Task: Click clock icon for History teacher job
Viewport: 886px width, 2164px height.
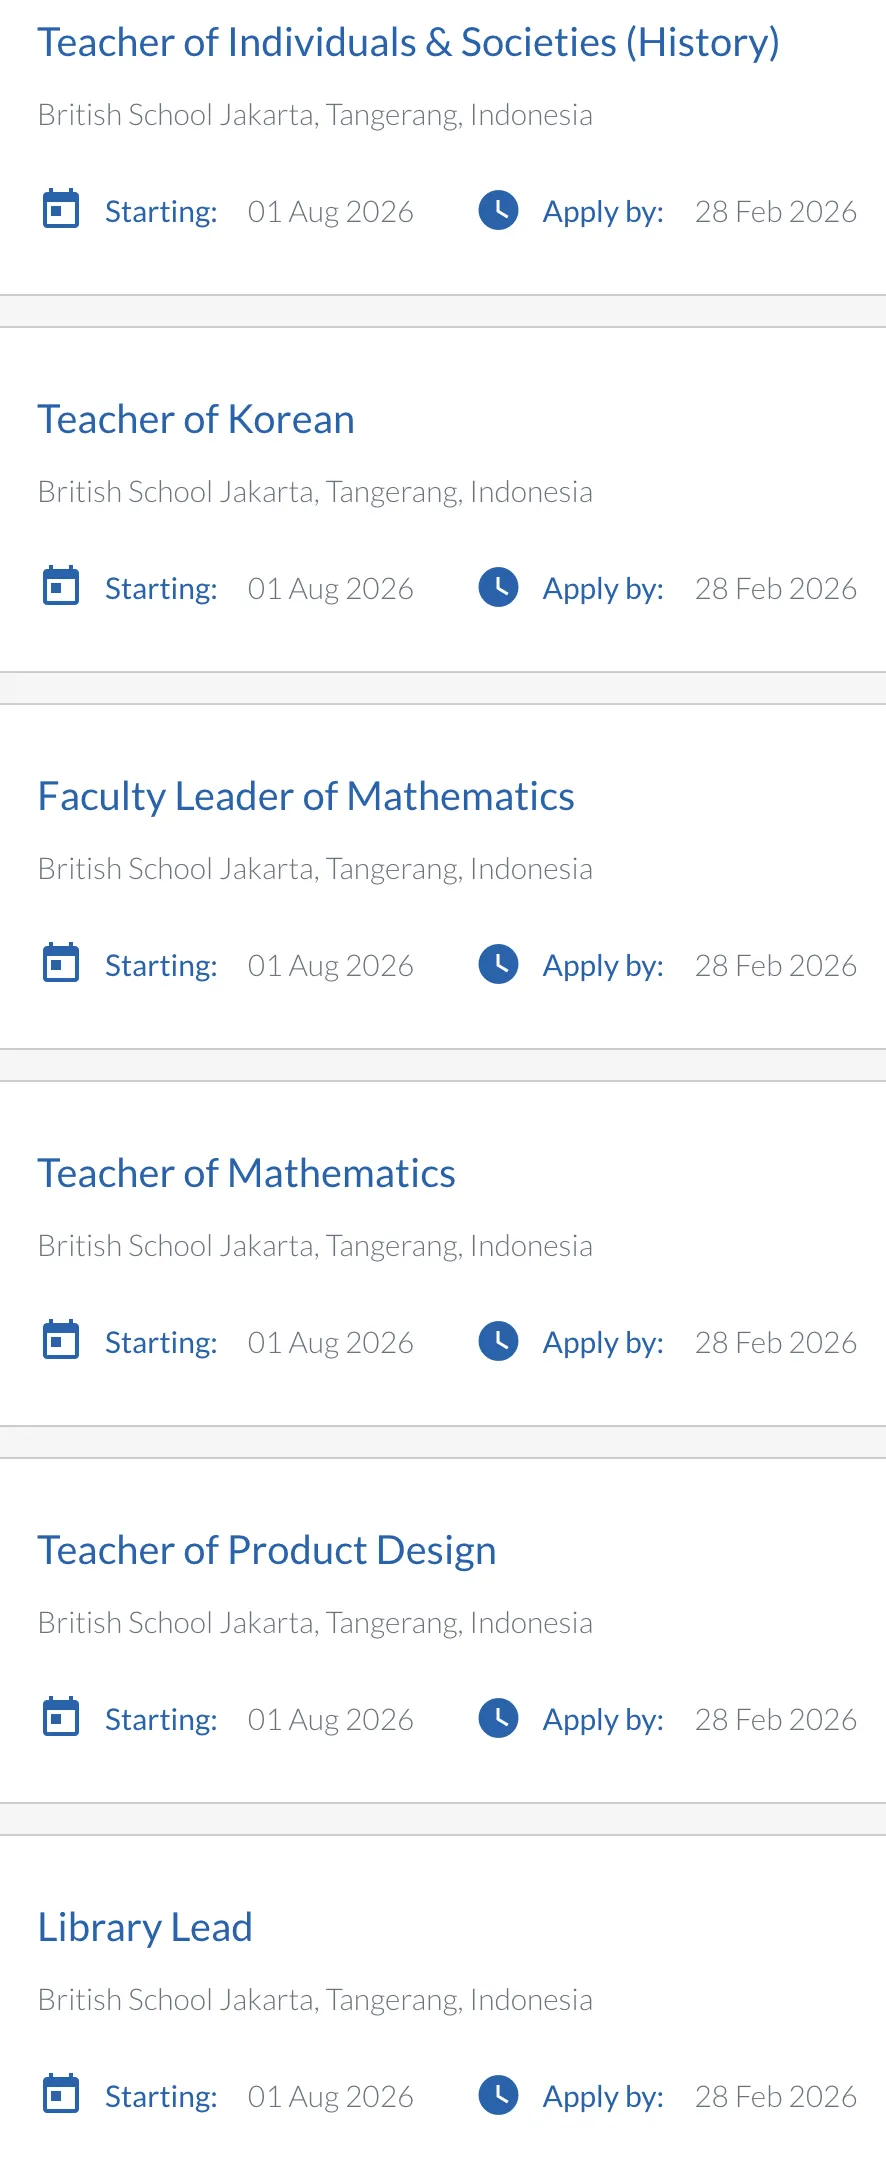Action: (x=498, y=210)
